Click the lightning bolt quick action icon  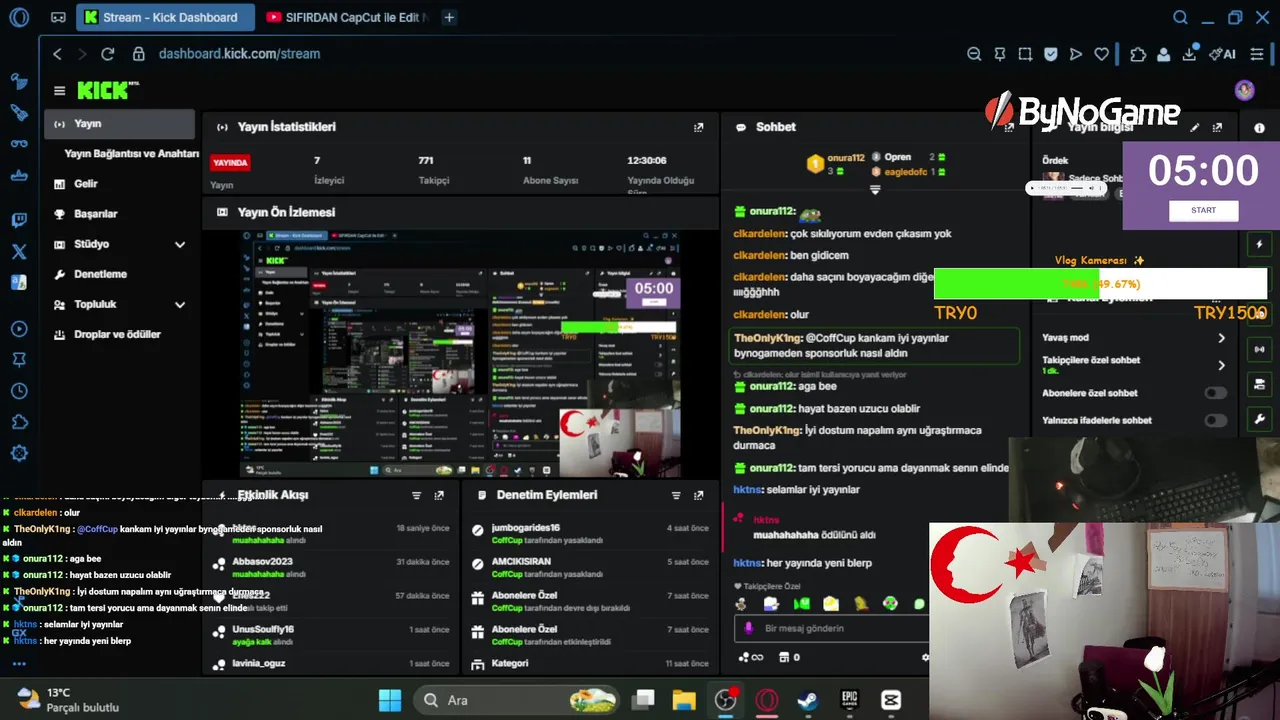[1259, 244]
